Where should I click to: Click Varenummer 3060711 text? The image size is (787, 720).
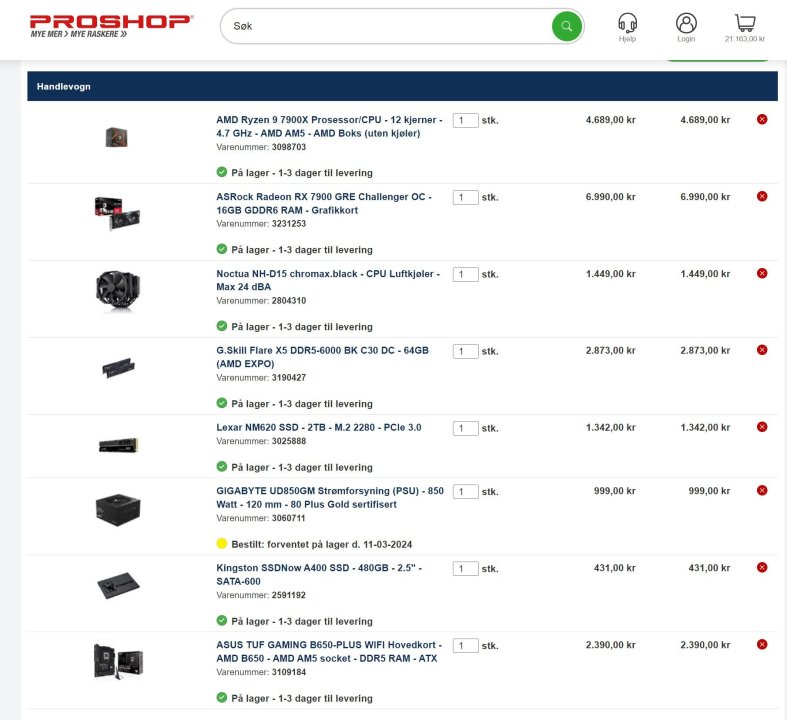point(261,518)
